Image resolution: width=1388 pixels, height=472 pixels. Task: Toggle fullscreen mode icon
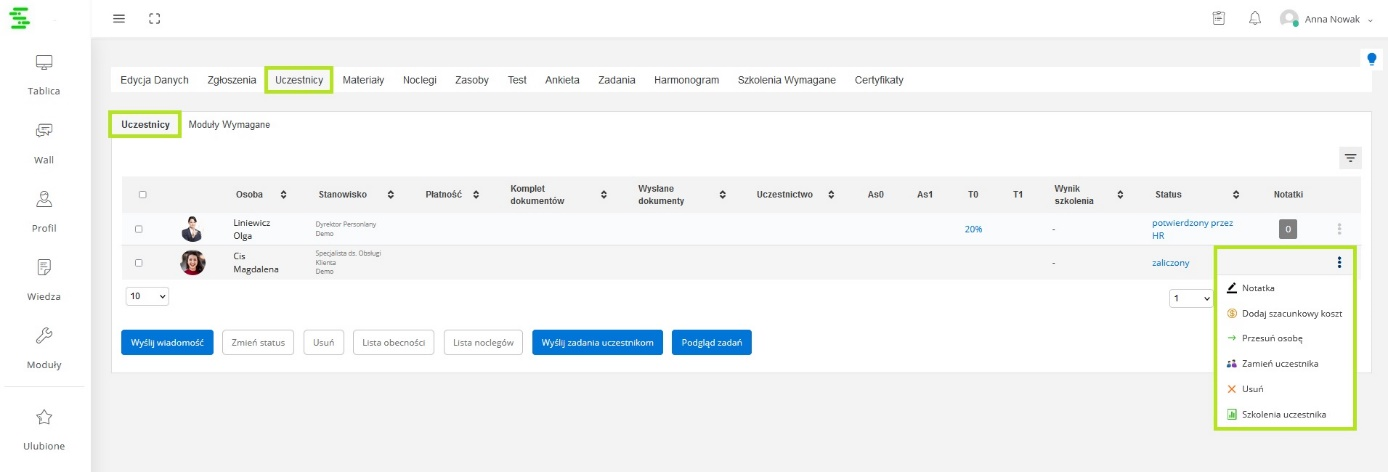(154, 19)
